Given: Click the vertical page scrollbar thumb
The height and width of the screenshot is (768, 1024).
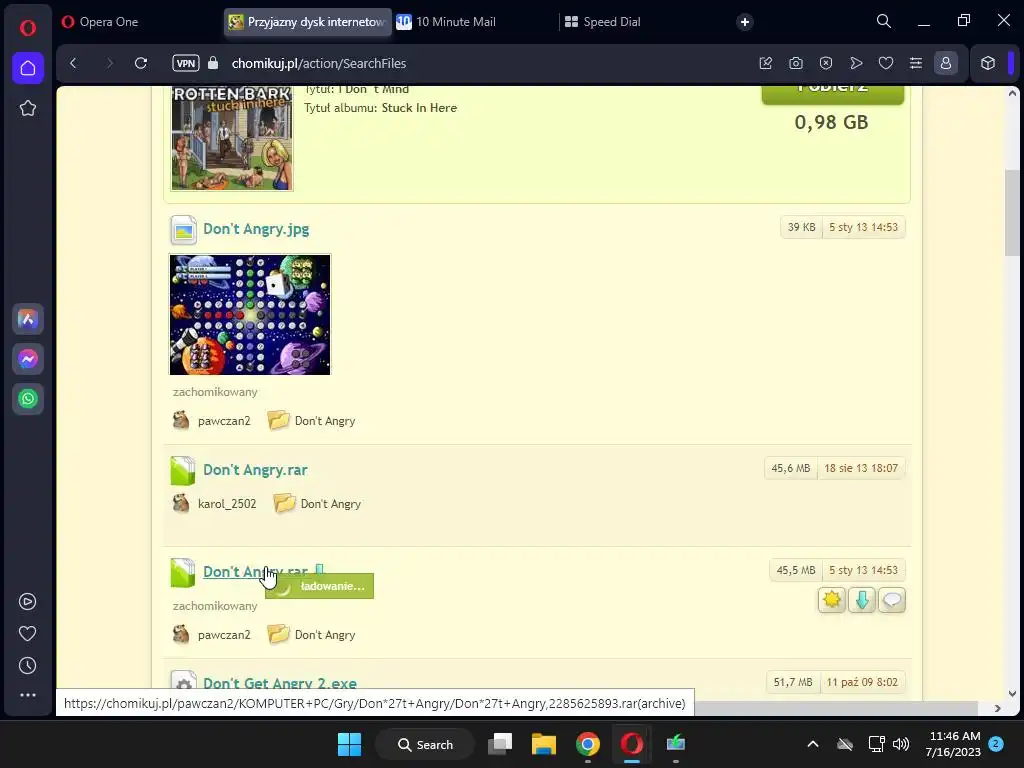Looking at the screenshot, I should point(1012,212).
